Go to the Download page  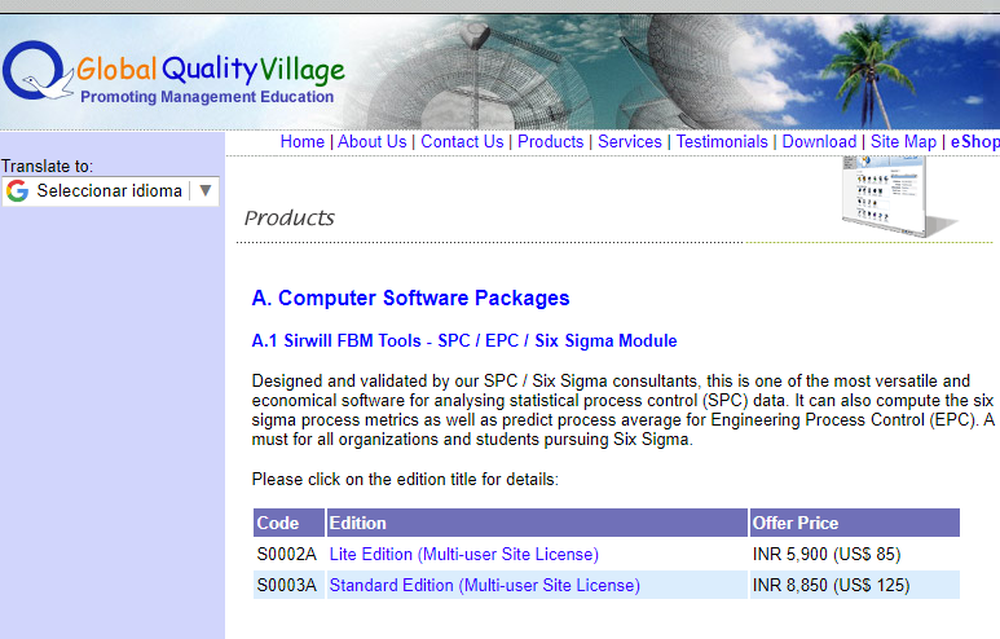pyautogui.click(x=820, y=142)
